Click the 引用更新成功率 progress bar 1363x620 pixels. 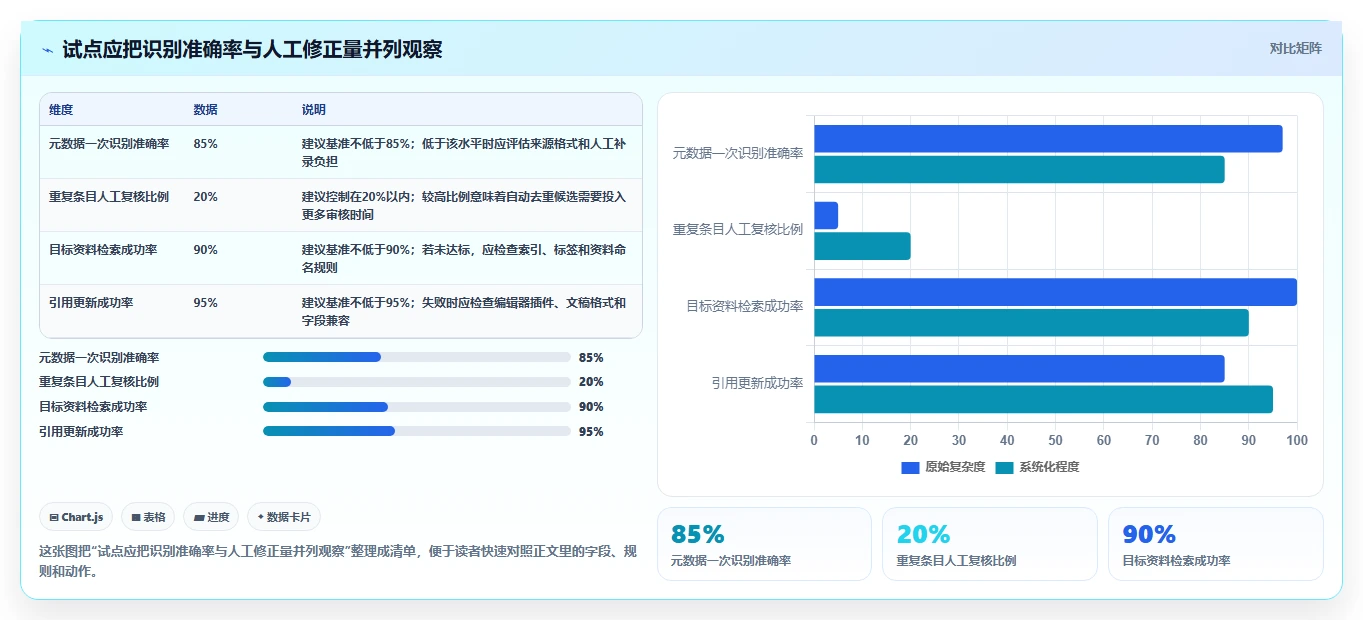(x=416, y=432)
